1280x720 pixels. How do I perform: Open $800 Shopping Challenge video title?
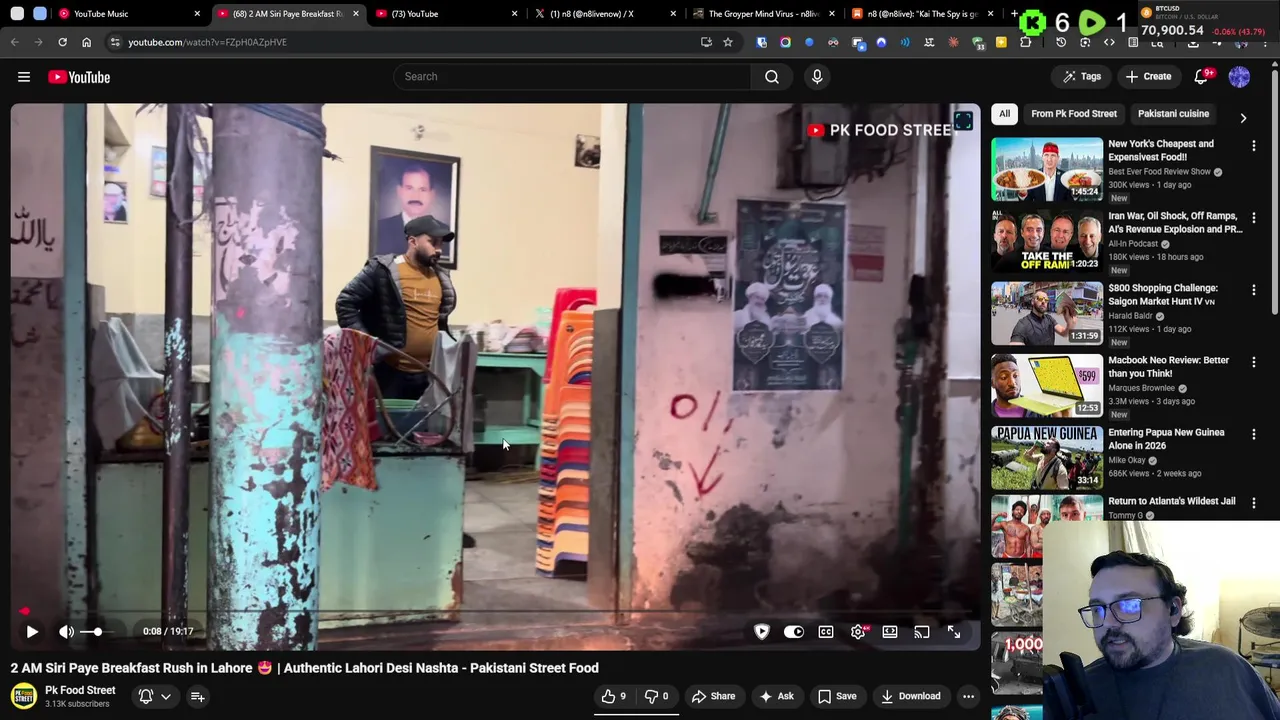tap(1163, 294)
